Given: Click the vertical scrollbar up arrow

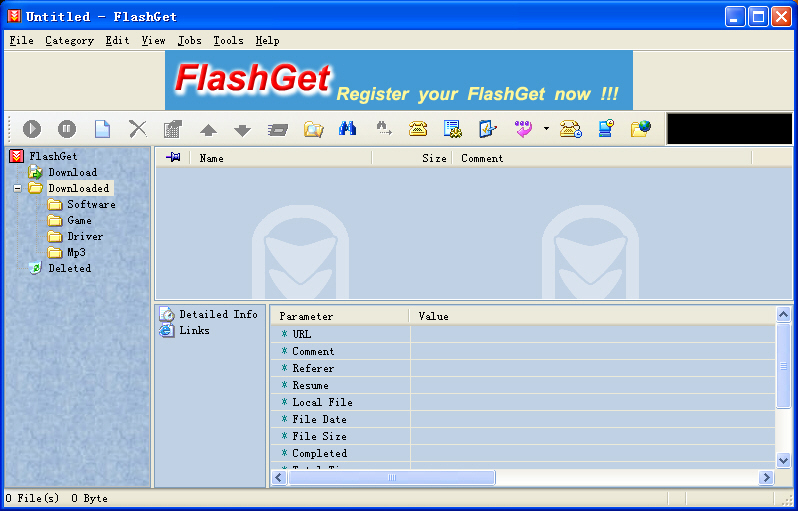Looking at the screenshot, I should pyautogui.click(x=783, y=314).
